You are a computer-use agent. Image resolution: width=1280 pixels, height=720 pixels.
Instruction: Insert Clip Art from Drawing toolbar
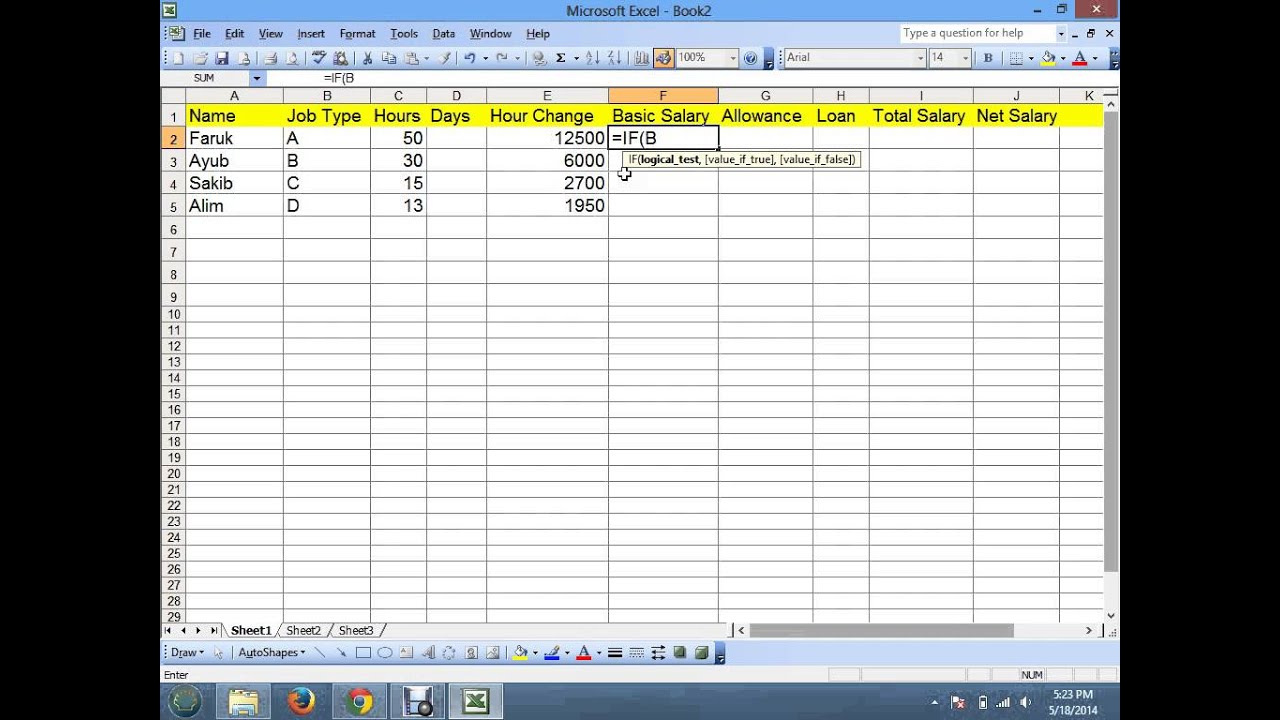[471, 653]
